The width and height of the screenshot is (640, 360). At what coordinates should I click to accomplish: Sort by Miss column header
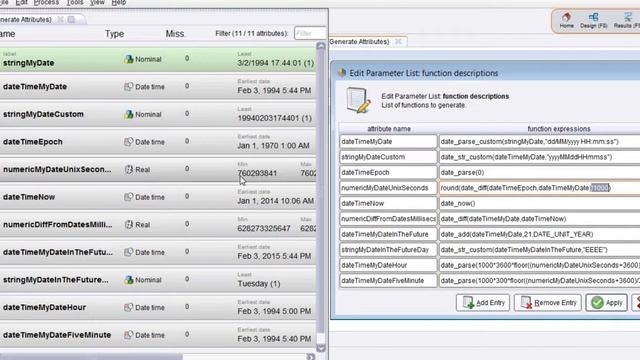tap(175, 34)
